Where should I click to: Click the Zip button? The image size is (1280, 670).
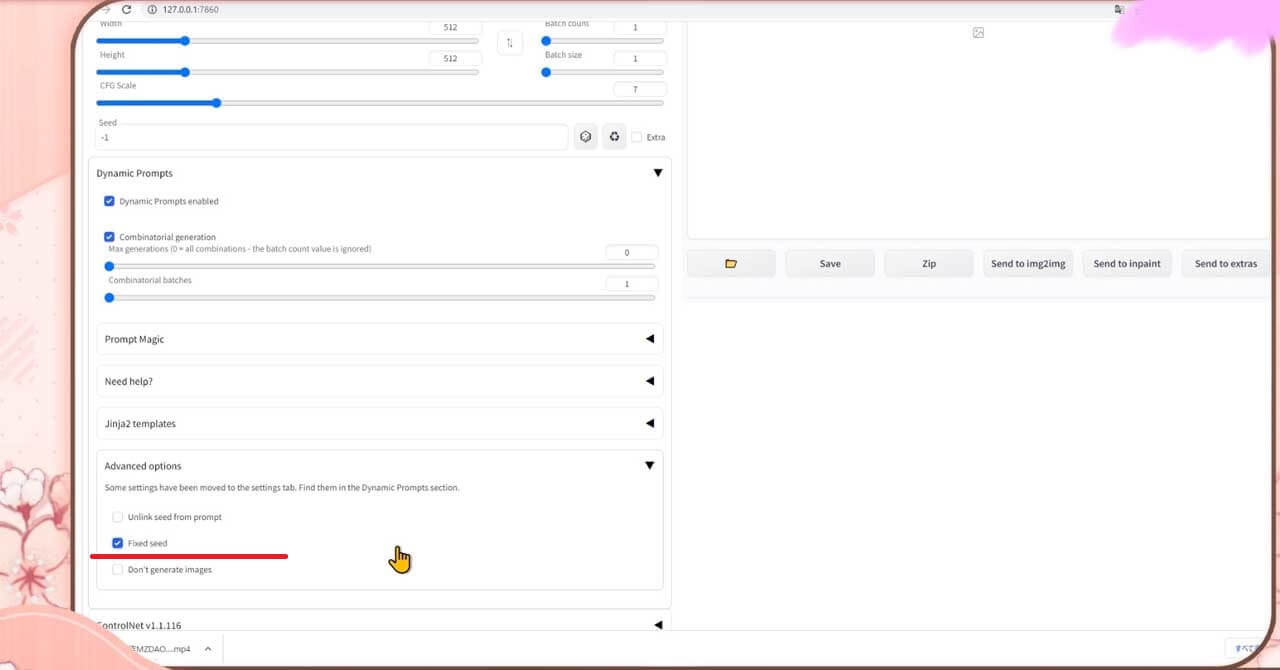click(929, 264)
